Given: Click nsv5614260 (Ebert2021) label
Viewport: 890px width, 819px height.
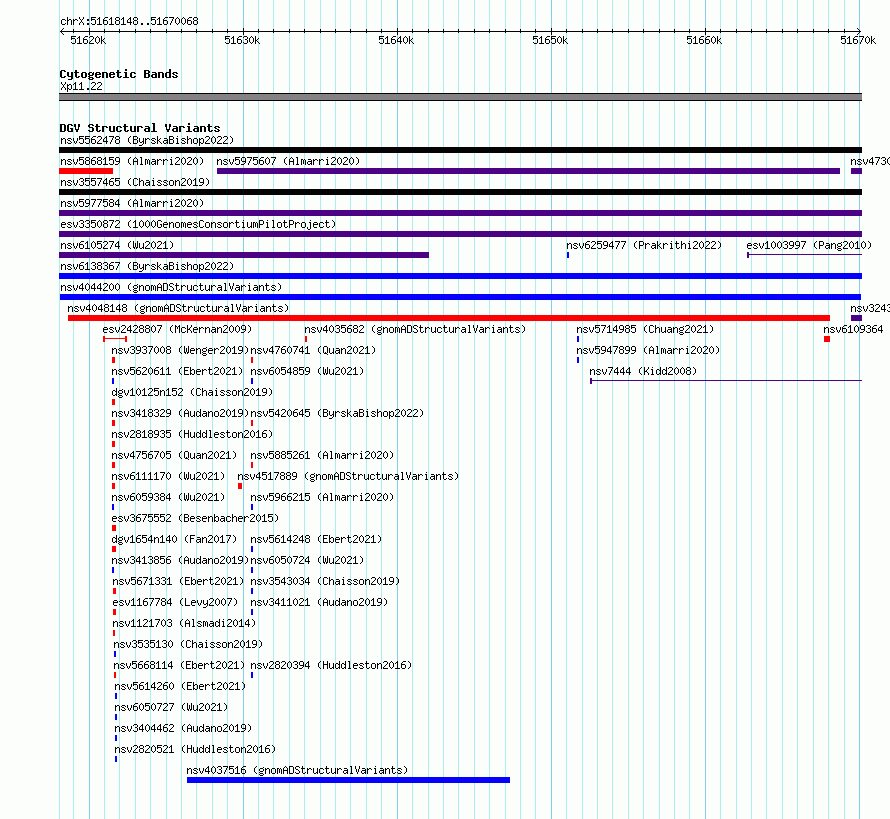Looking at the screenshot, I should point(180,686).
